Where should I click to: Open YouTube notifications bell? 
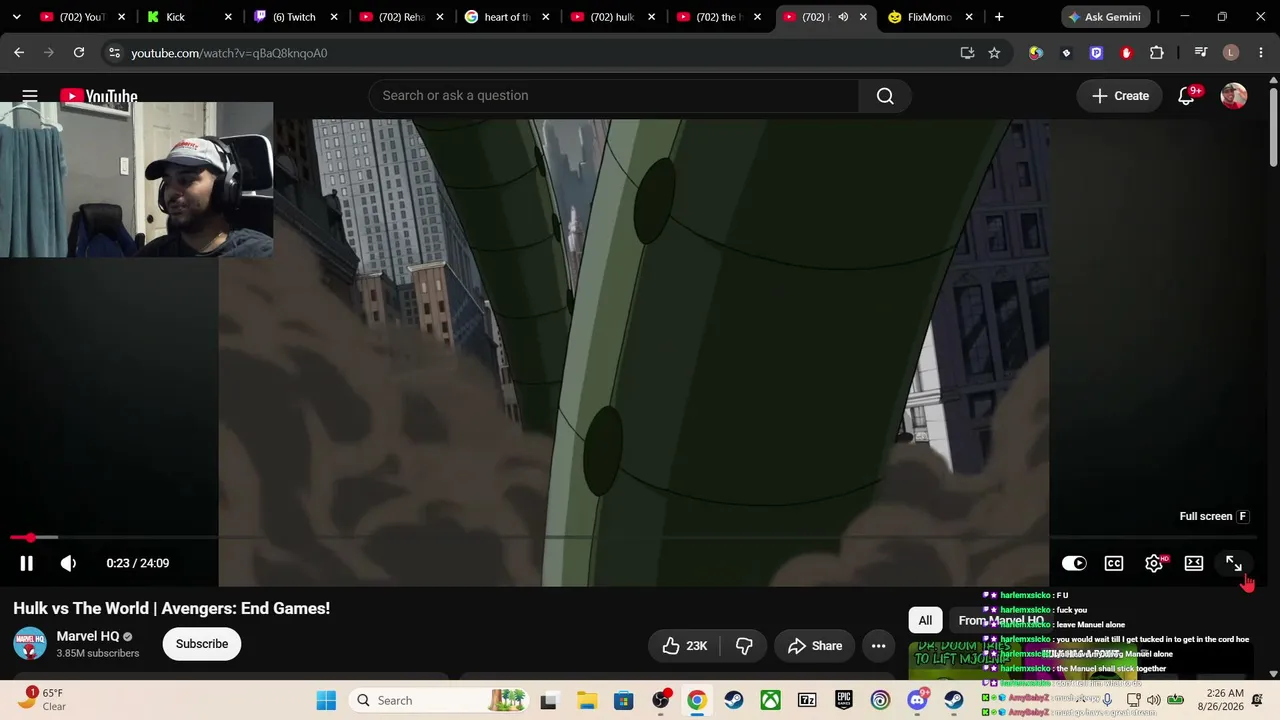tap(1187, 96)
